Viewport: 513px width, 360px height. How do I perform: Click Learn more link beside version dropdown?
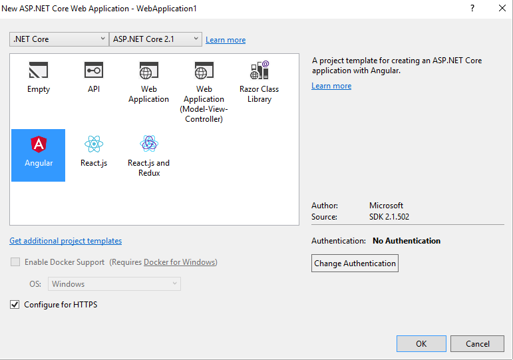[x=226, y=40]
